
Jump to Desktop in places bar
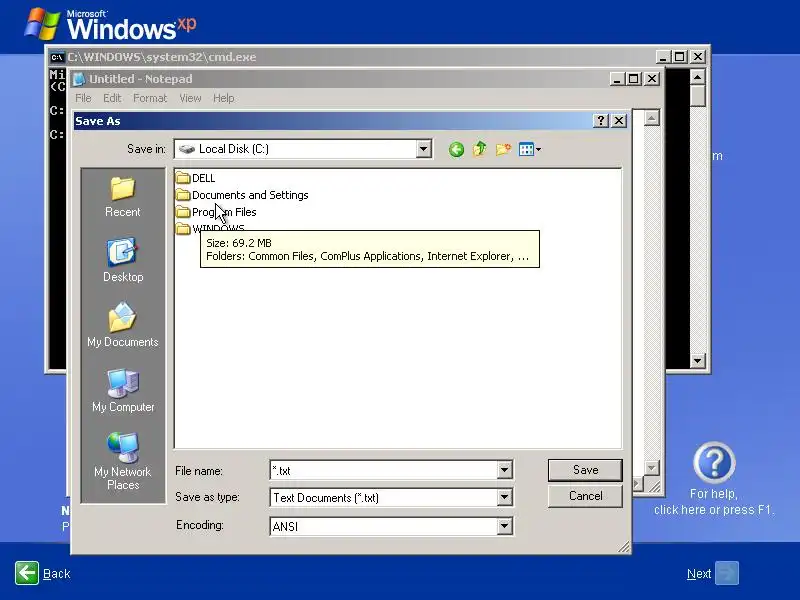[122, 260]
